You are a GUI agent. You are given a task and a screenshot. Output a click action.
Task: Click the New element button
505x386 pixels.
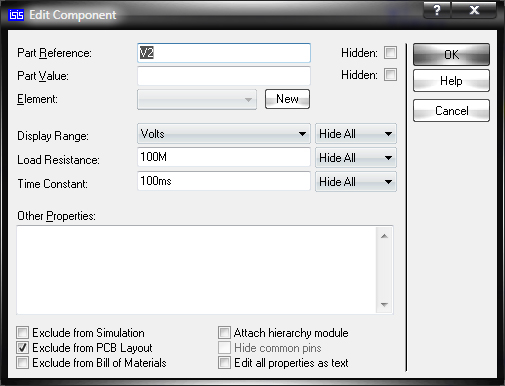coord(287,99)
